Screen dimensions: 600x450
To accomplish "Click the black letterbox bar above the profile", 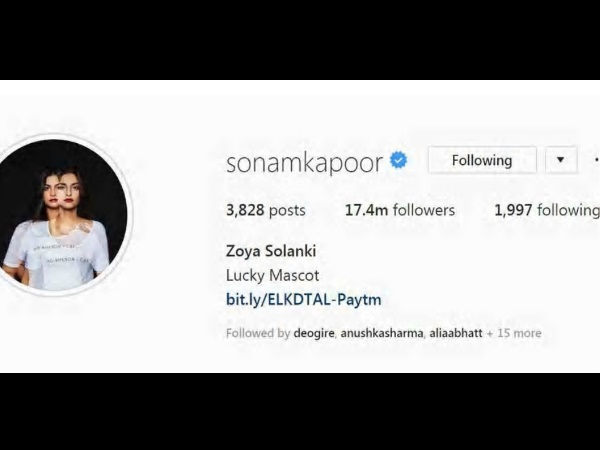I will (x=300, y=40).
